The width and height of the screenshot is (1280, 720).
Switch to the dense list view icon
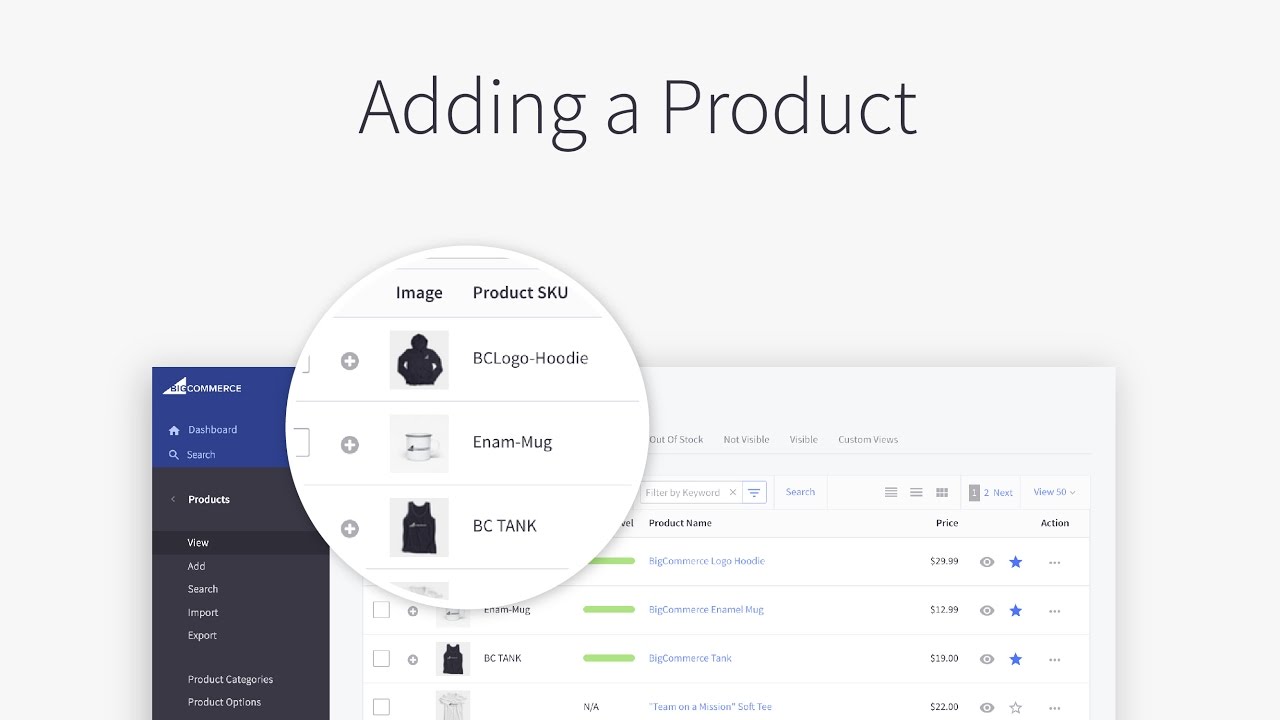[x=891, y=492]
